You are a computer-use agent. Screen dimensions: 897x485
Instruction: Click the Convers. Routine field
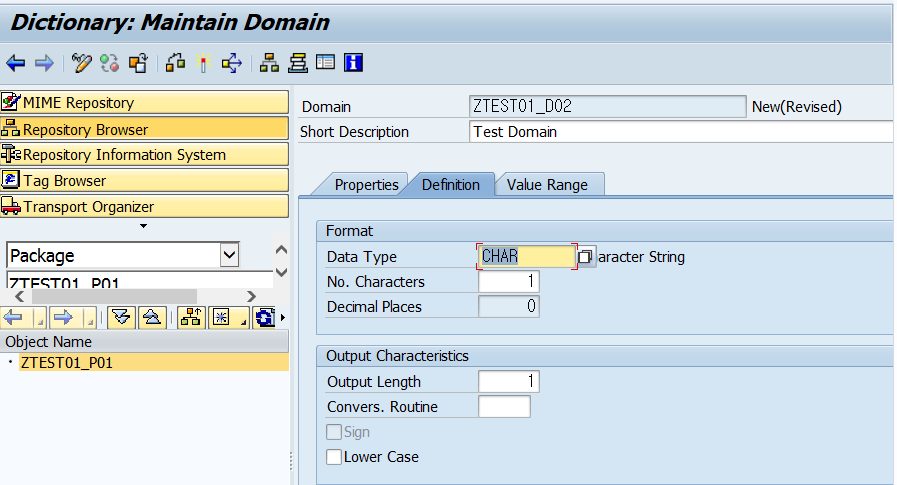504,407
